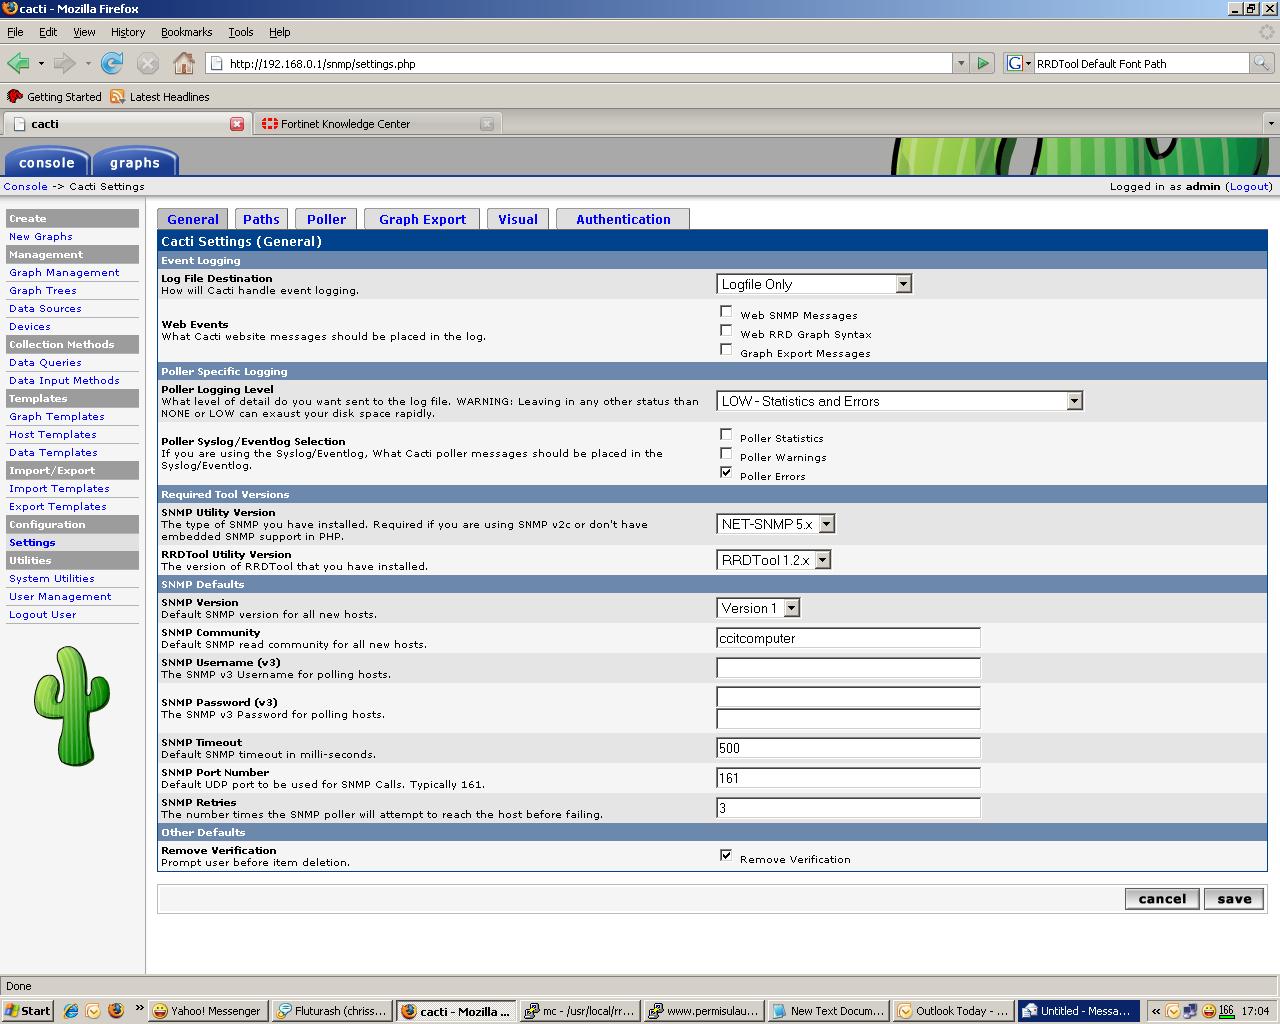Toggle Poller Statistics checkbox
This screenshot has width=1280, height=1024.
726,434
